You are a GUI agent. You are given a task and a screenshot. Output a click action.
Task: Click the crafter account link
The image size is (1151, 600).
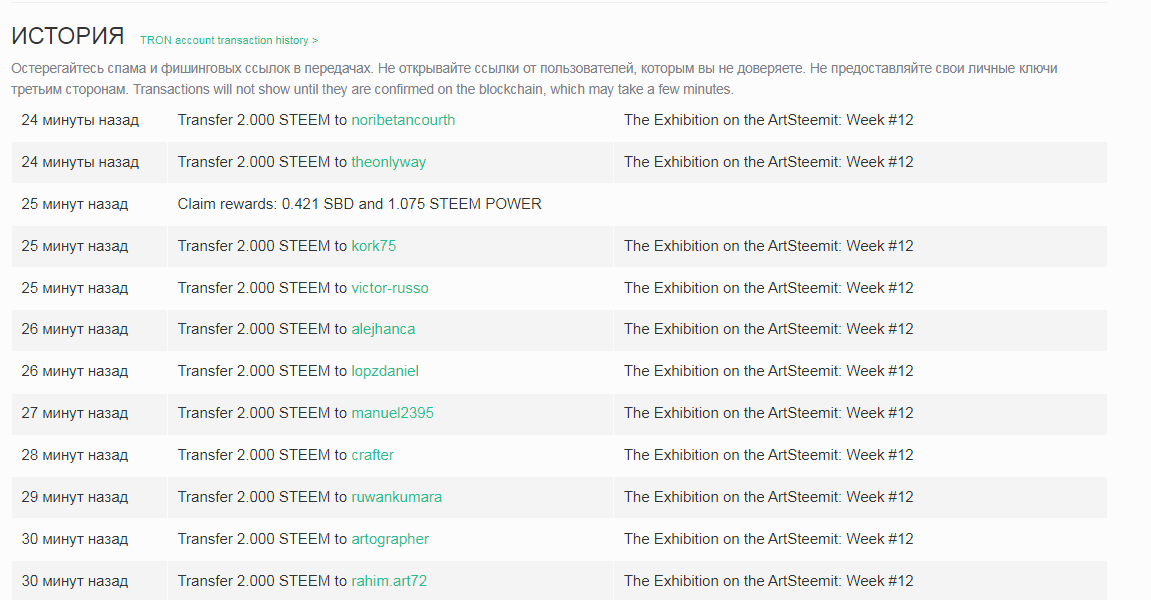(372, 455)
